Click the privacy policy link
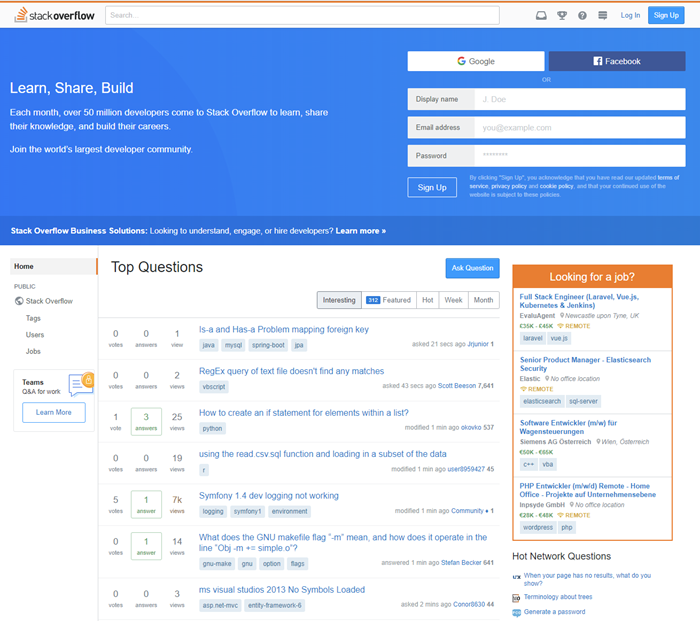The height and width of the screenshot is (621, 700). tap(509, 187)
